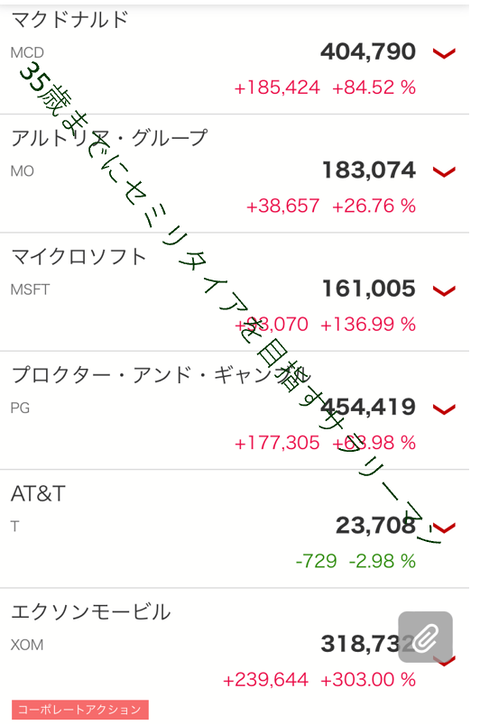The width and height of the screenshot is (480, 725).
Task: Expand the AT&T row chevron
Action: 444,527
